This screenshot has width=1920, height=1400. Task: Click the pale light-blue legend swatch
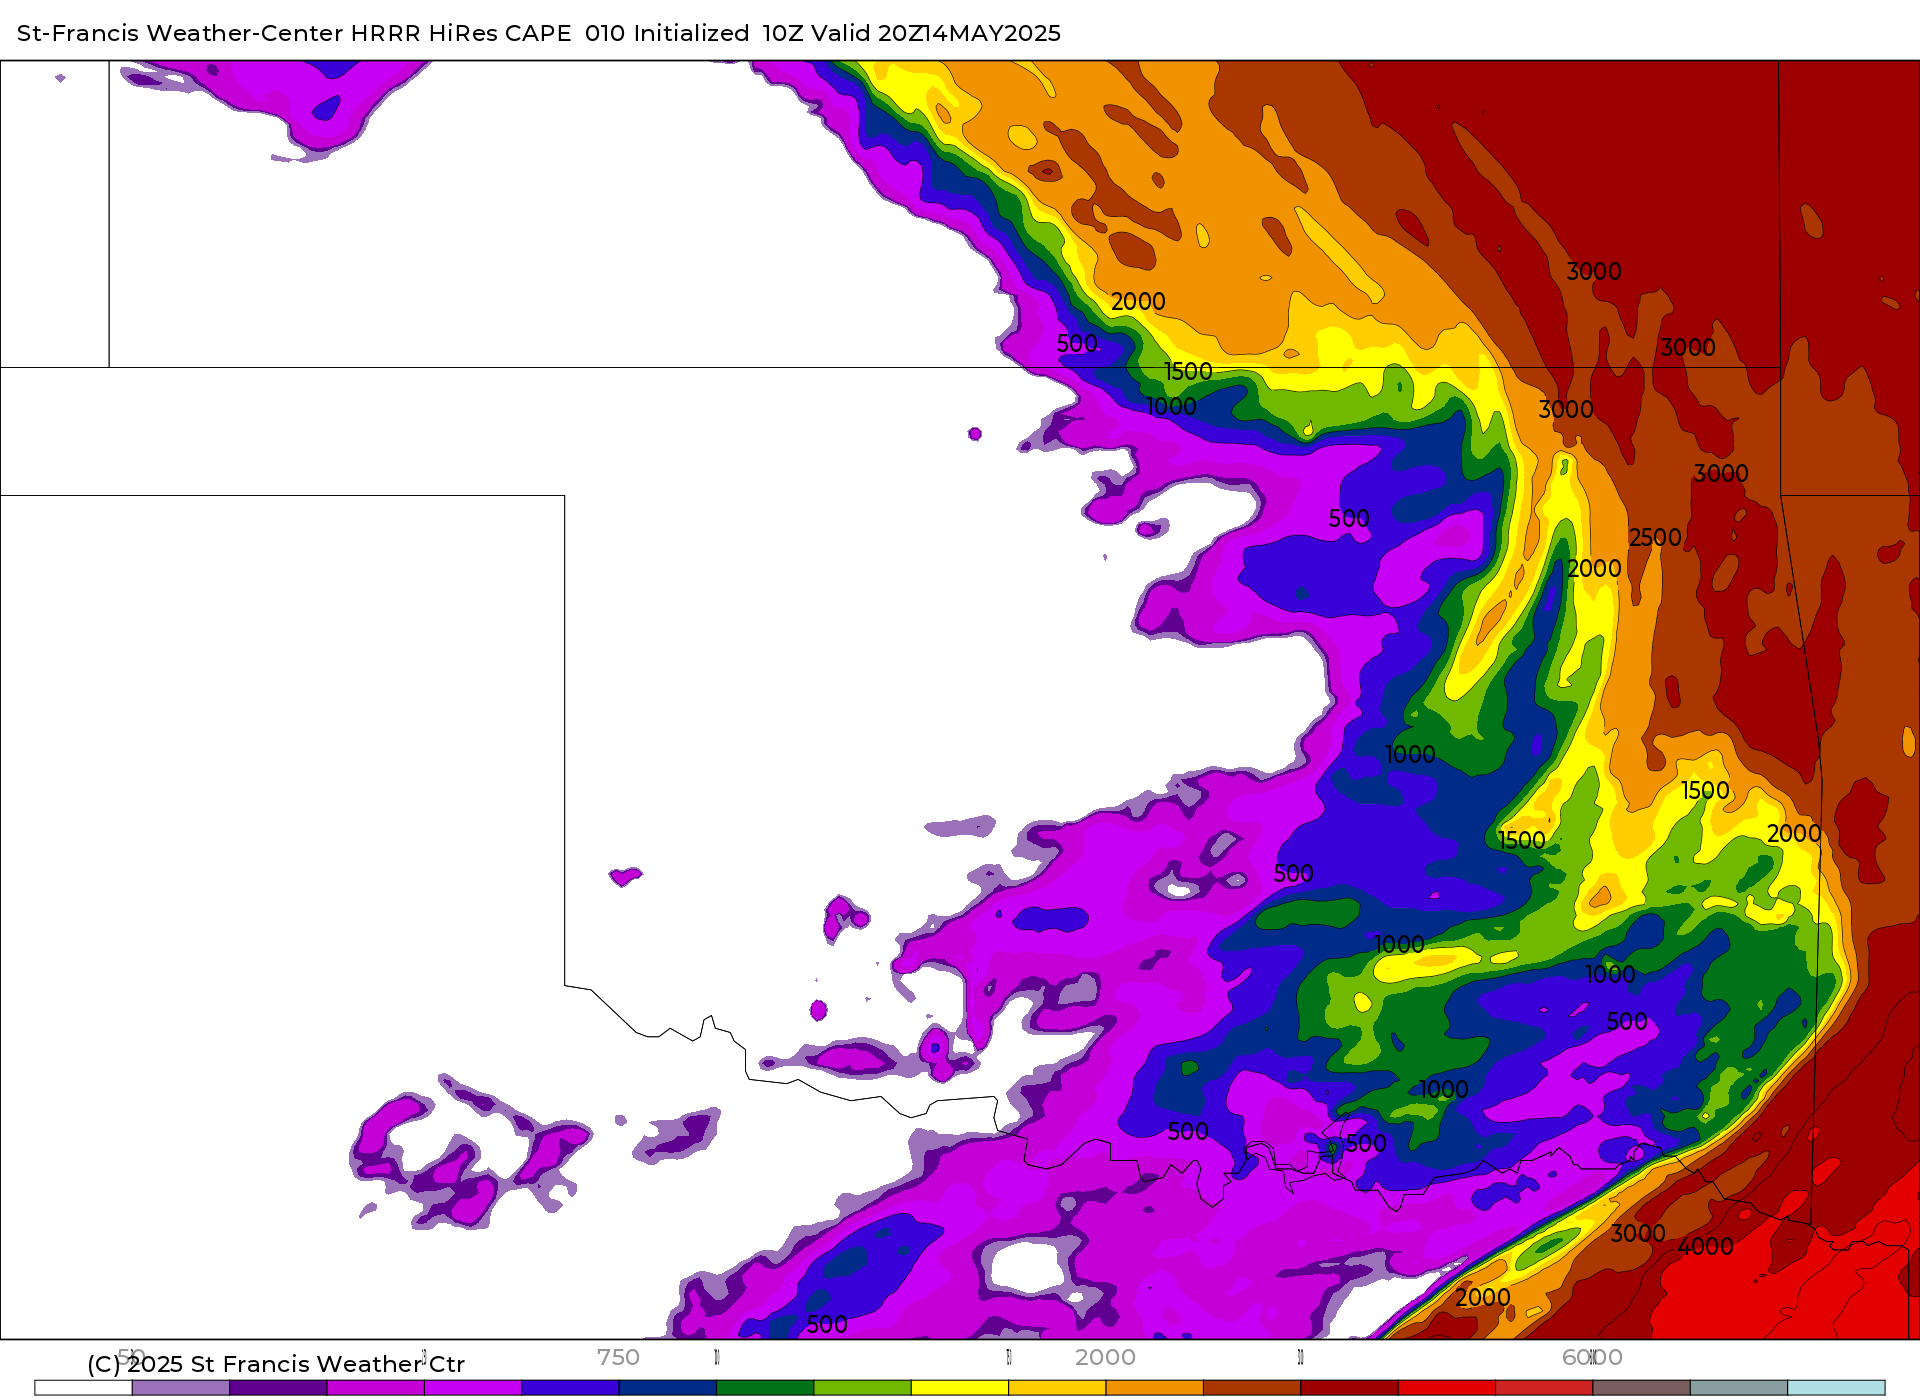1837,1388
